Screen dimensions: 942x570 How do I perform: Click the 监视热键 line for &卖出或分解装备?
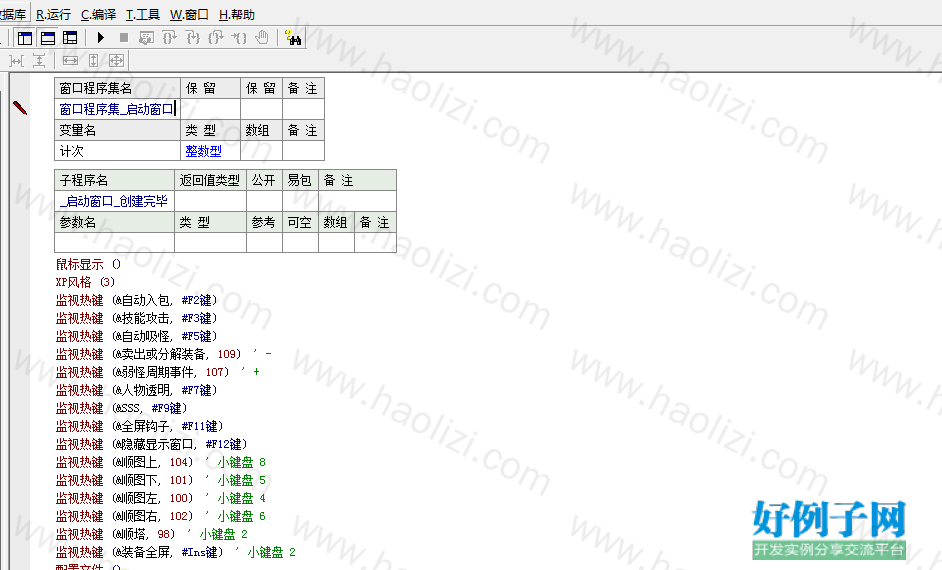(163, 354)
